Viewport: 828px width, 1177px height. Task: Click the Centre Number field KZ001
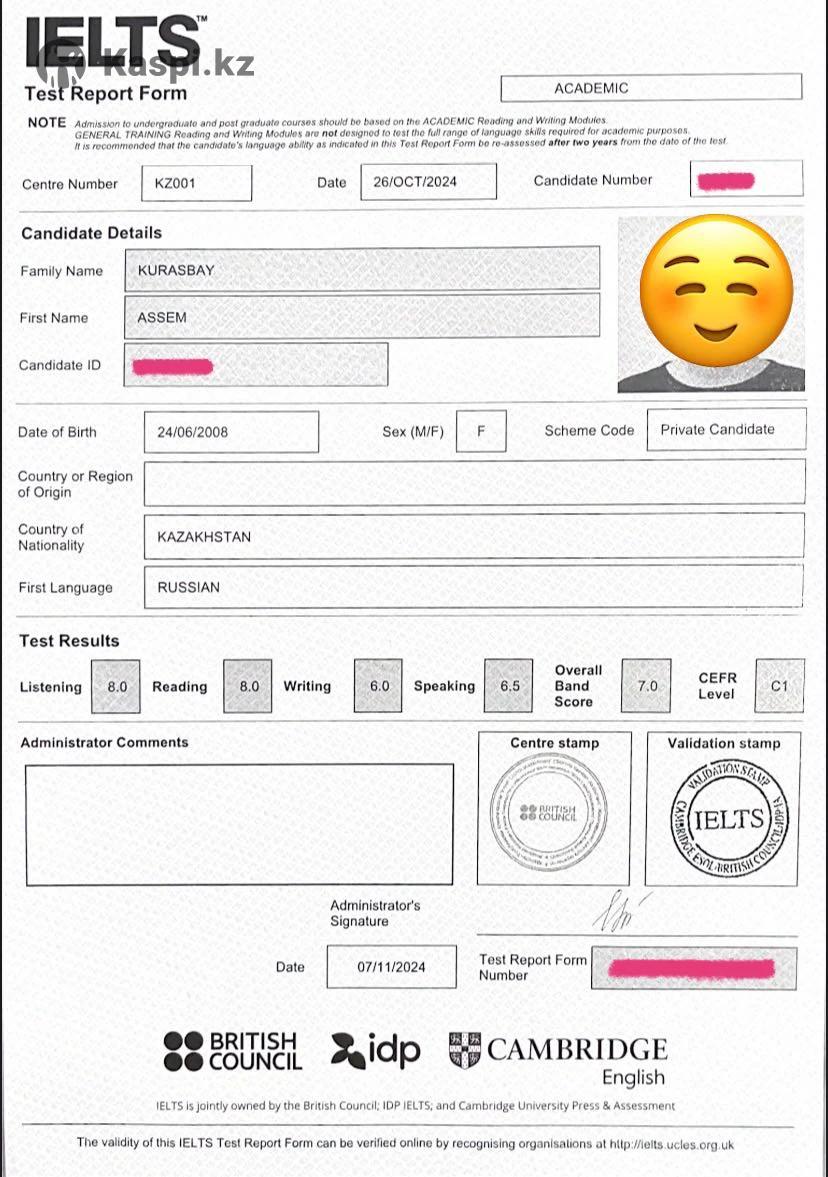pyautogui.click(x=196, y=183)
